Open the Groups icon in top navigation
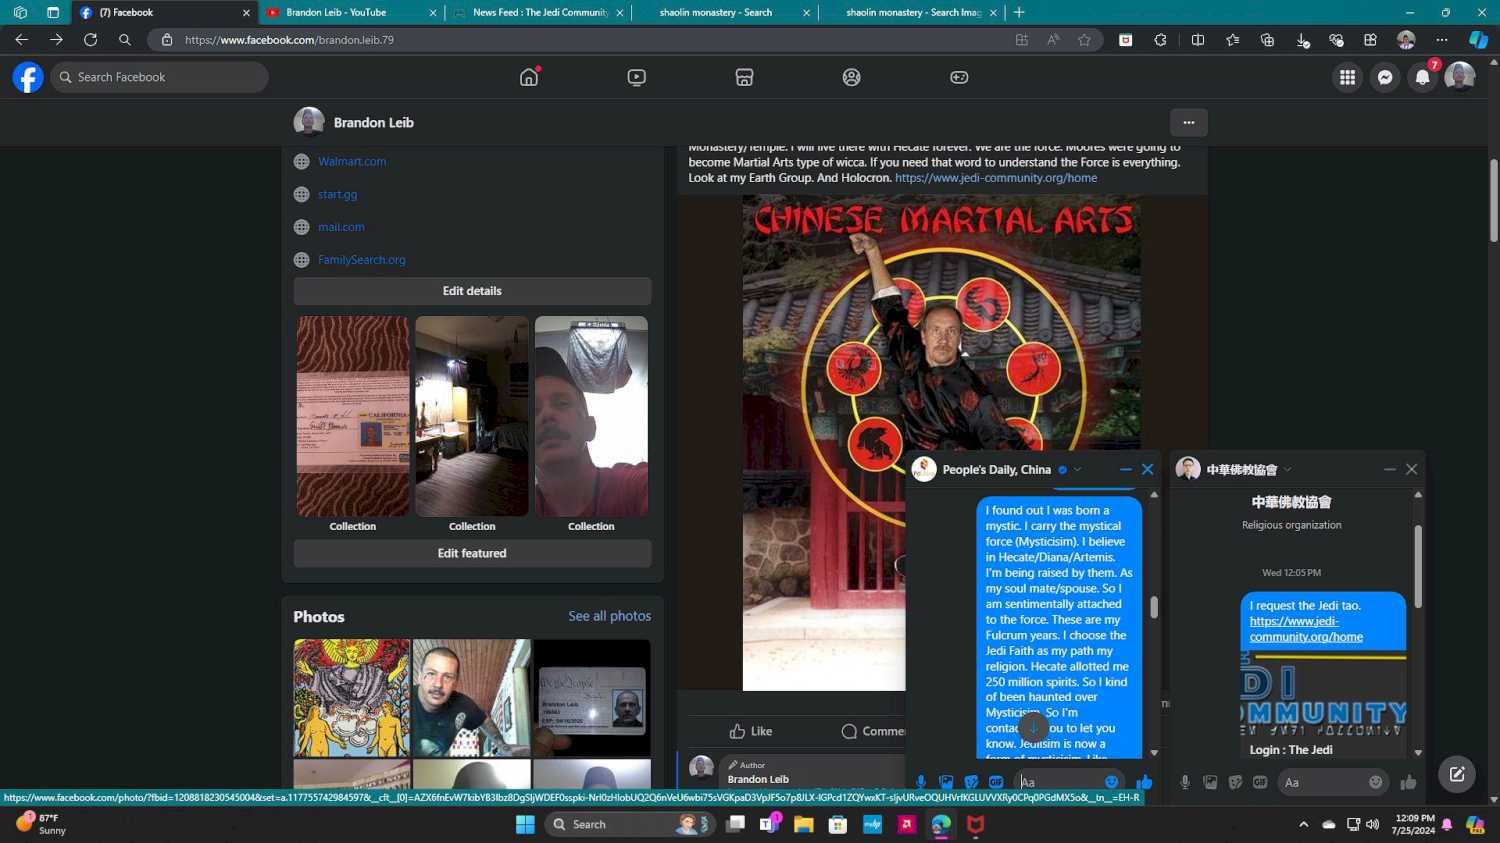Viewport: 1500px width, 843px height. [x=851, y=77]
